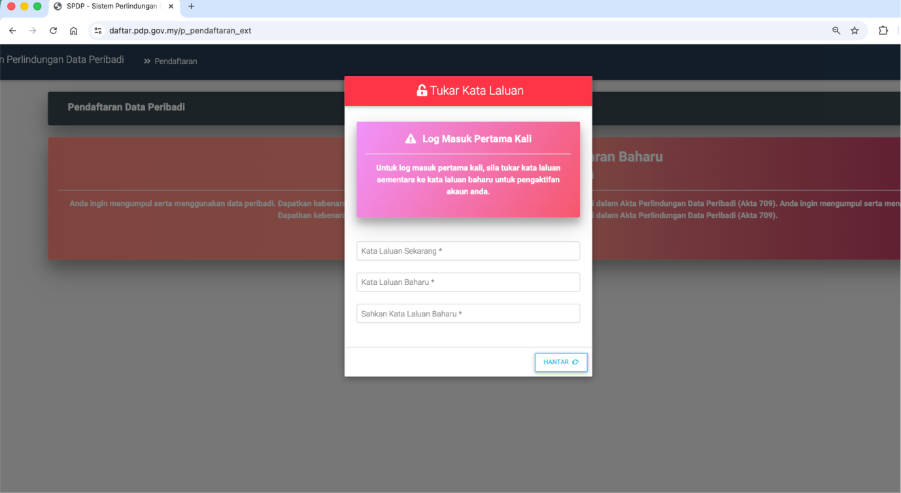Click the Pendaftaran Data Peribadi panel heading
Image resolution: width=901 pixels, height=493 pixels.
126,107
